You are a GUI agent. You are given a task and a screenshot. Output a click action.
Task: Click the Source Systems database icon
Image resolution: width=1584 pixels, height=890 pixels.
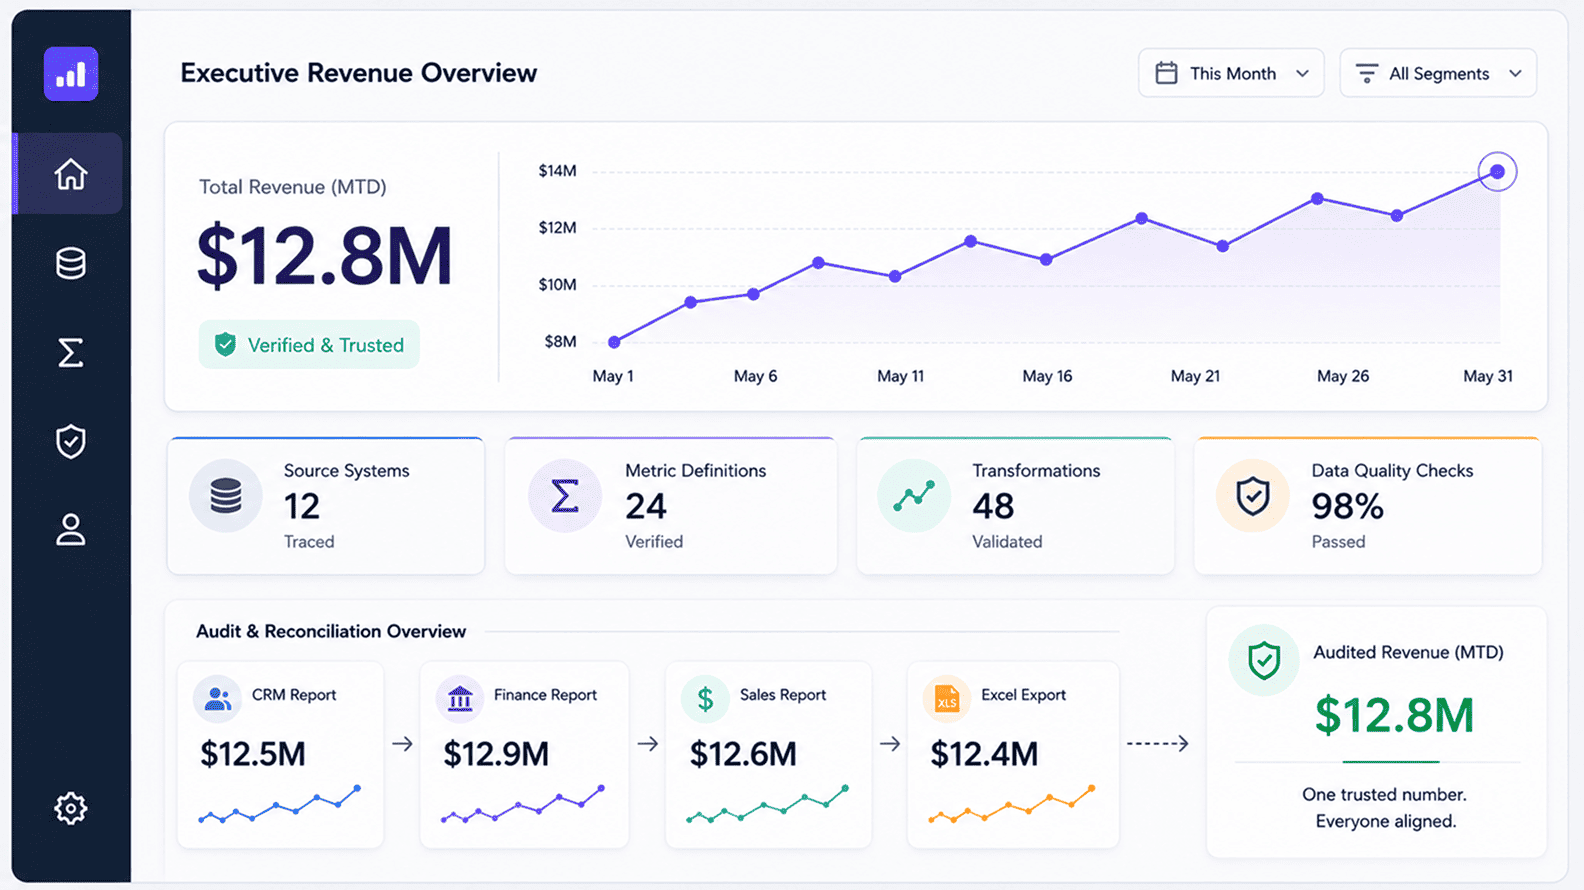pyautogui.click(x=226, y=496)
